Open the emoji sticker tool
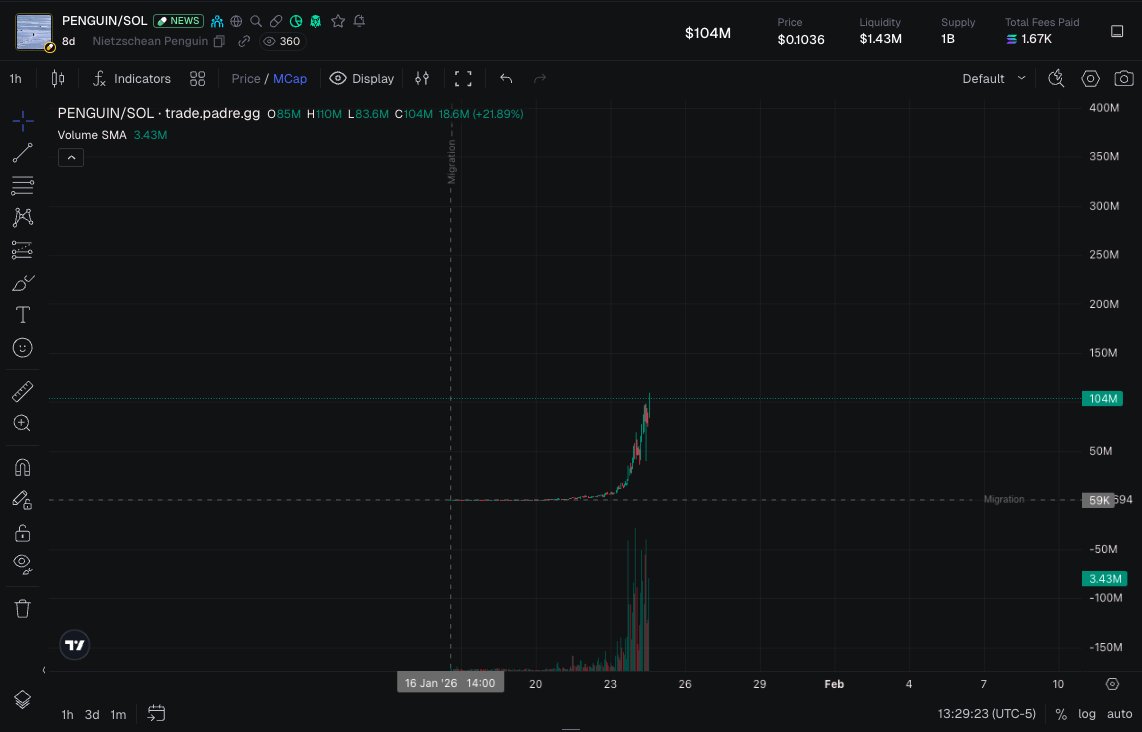The height and width of the screenshot is (732, 1142). point(23,347)
